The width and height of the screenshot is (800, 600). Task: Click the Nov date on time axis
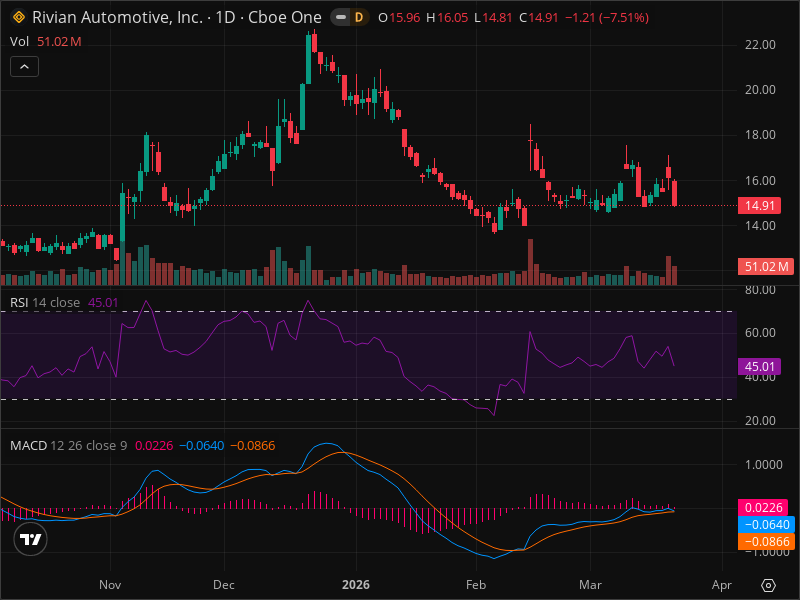point(110,585)
